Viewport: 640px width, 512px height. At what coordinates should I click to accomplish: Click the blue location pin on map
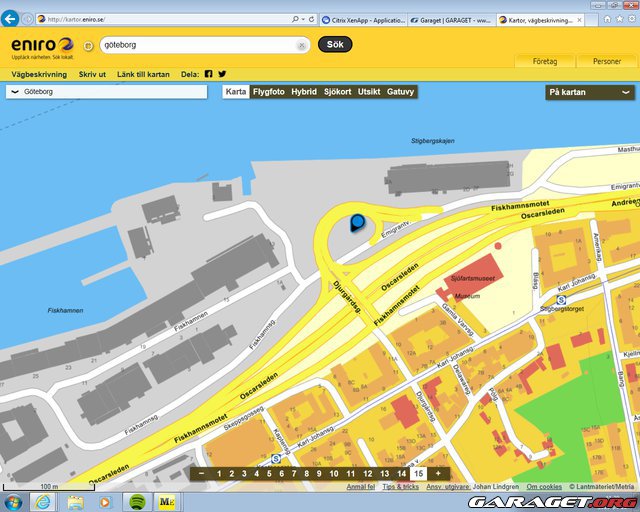pyautogui.click(x=357, y=224)
